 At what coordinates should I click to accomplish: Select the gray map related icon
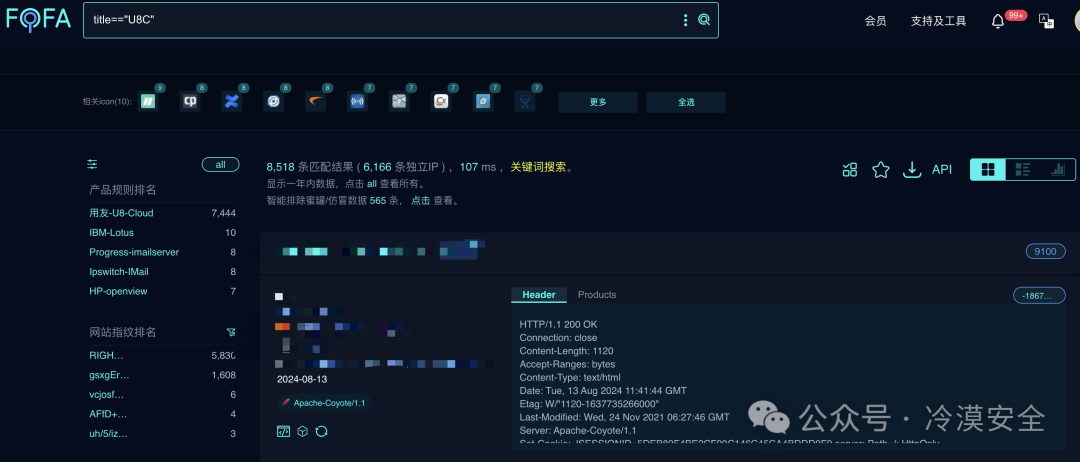click(399, 102)
